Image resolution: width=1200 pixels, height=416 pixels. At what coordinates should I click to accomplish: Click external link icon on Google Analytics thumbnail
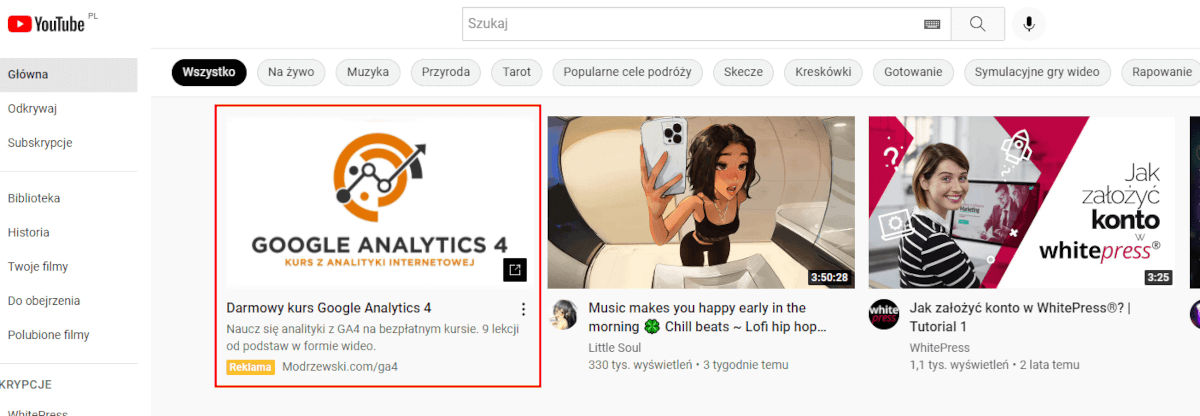click(514, 269)
